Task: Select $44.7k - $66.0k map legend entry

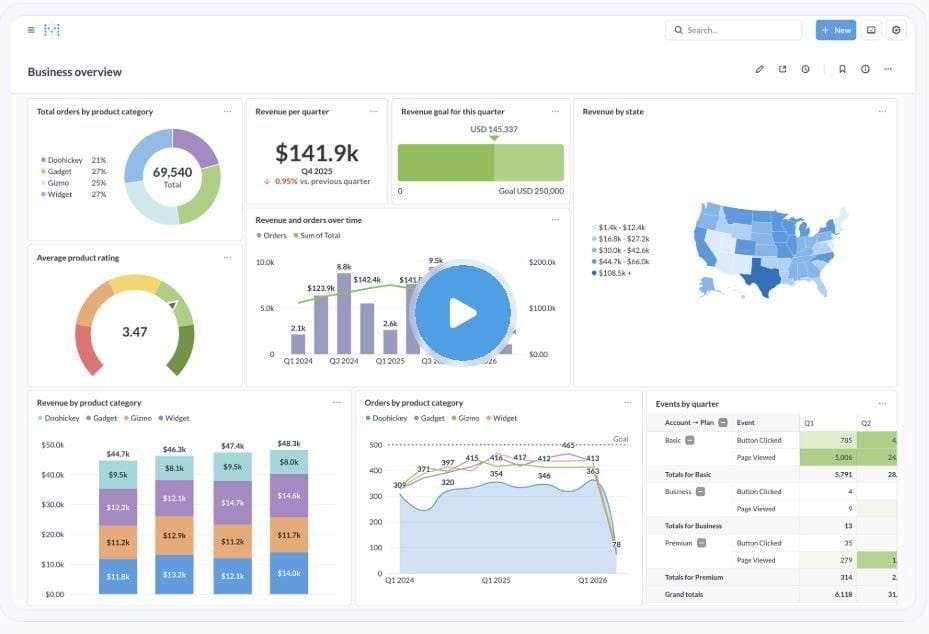Action: pos(621,261)
